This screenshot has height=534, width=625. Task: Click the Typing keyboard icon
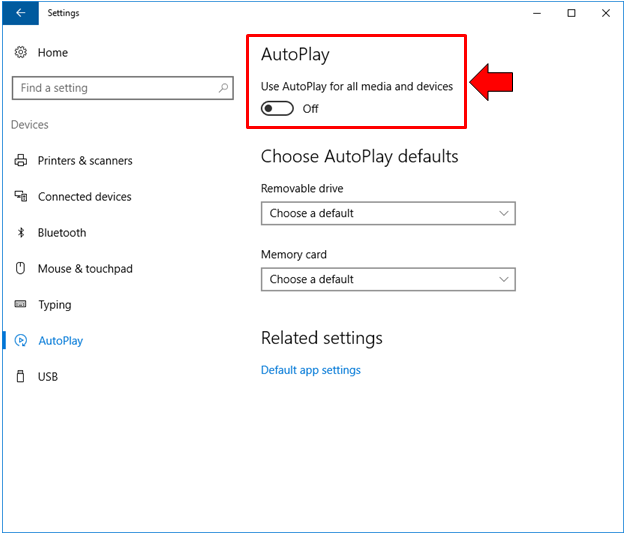21,305
